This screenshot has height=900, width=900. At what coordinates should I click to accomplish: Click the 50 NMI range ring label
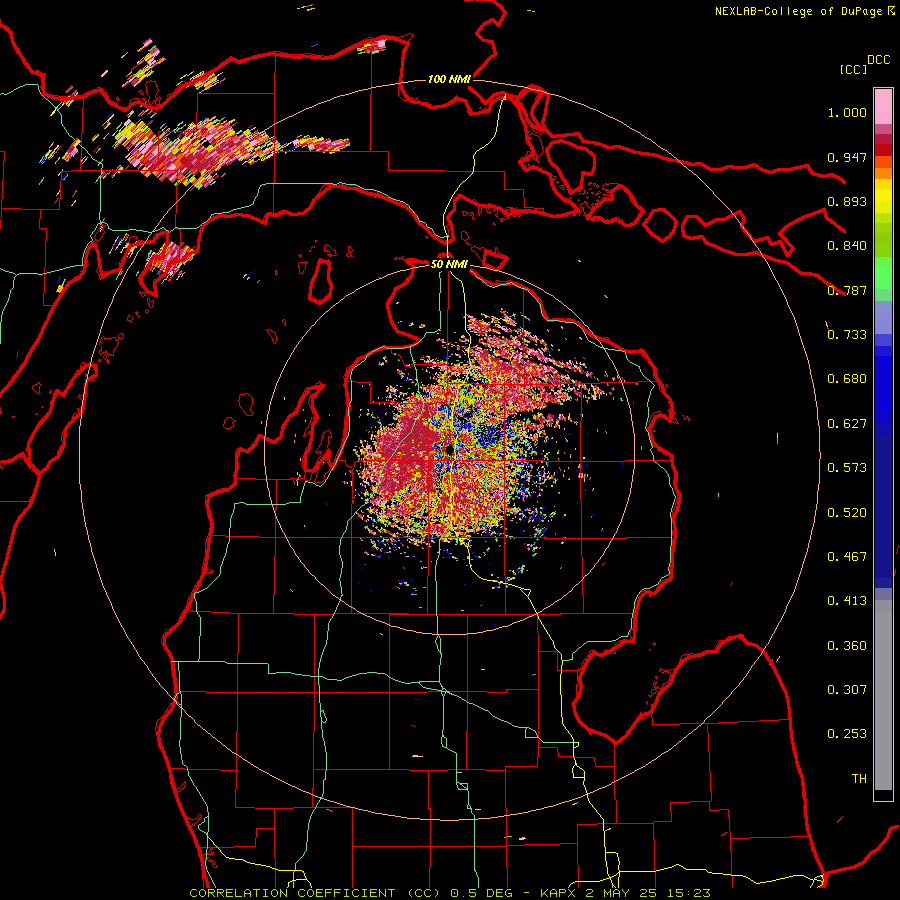pos(449,264)
